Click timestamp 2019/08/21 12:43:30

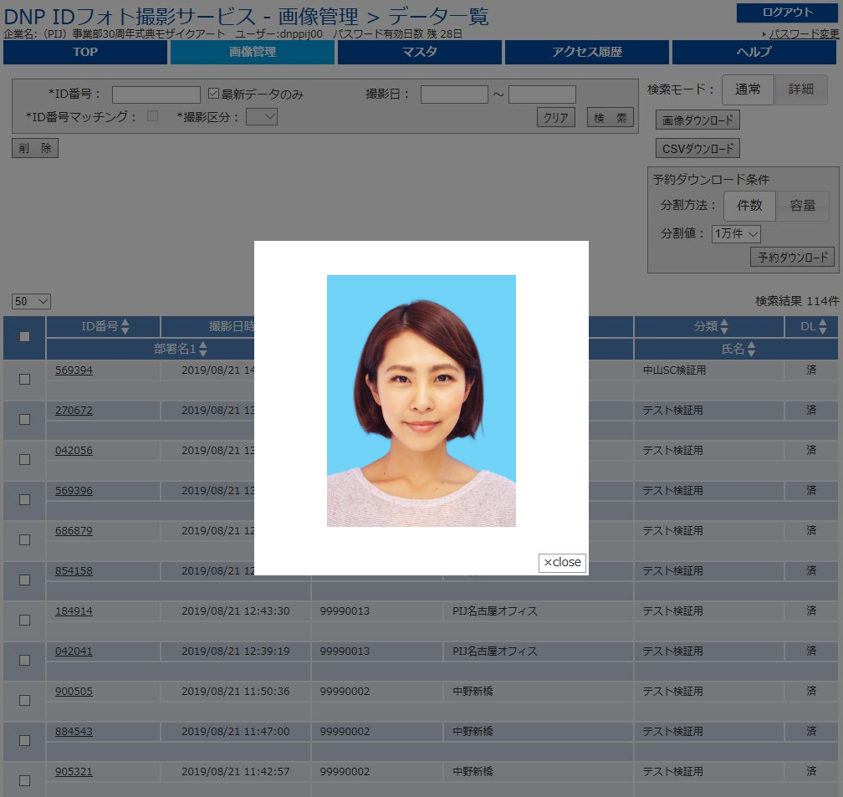pos(235,611)
